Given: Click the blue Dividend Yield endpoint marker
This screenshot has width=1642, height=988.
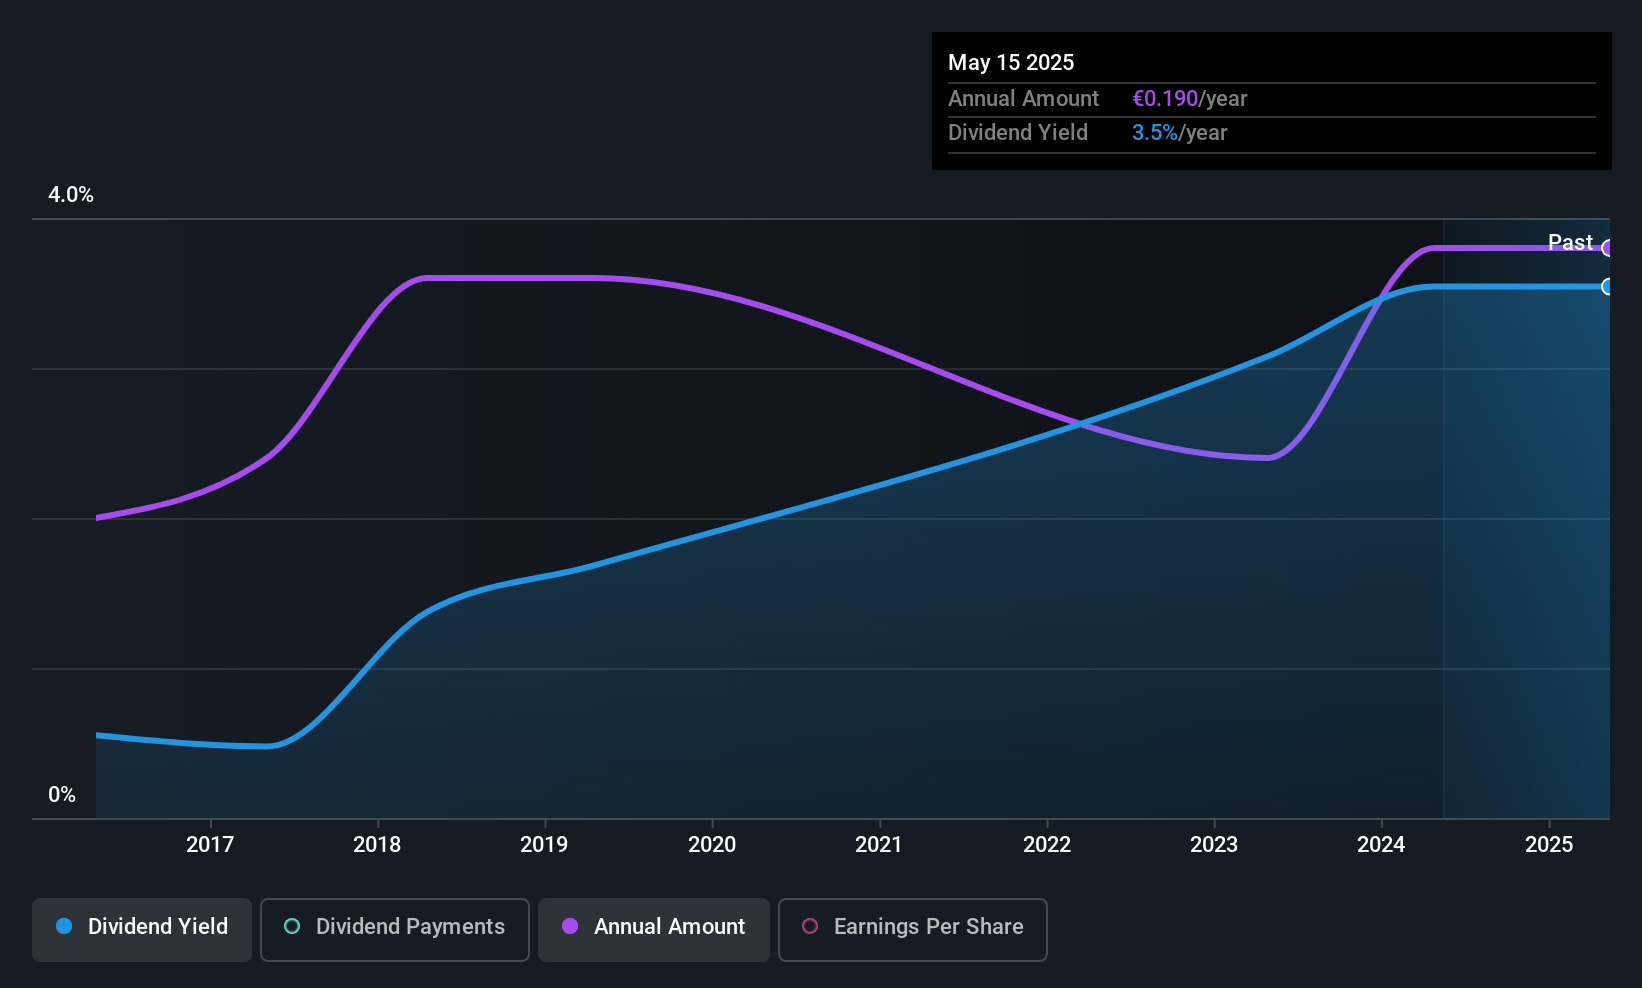Looking at the screenshot, I should point(1607,287).
